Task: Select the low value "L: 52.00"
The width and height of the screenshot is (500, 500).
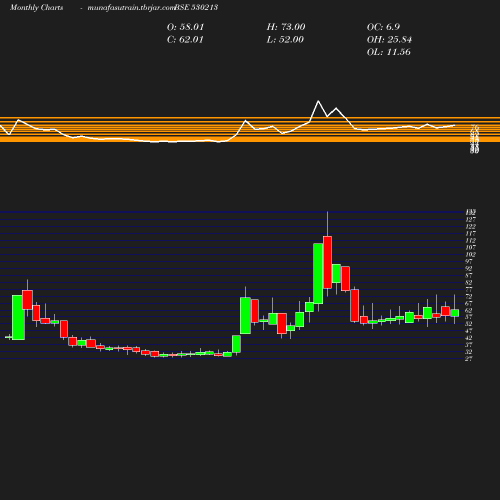Action: pos(285,40)
